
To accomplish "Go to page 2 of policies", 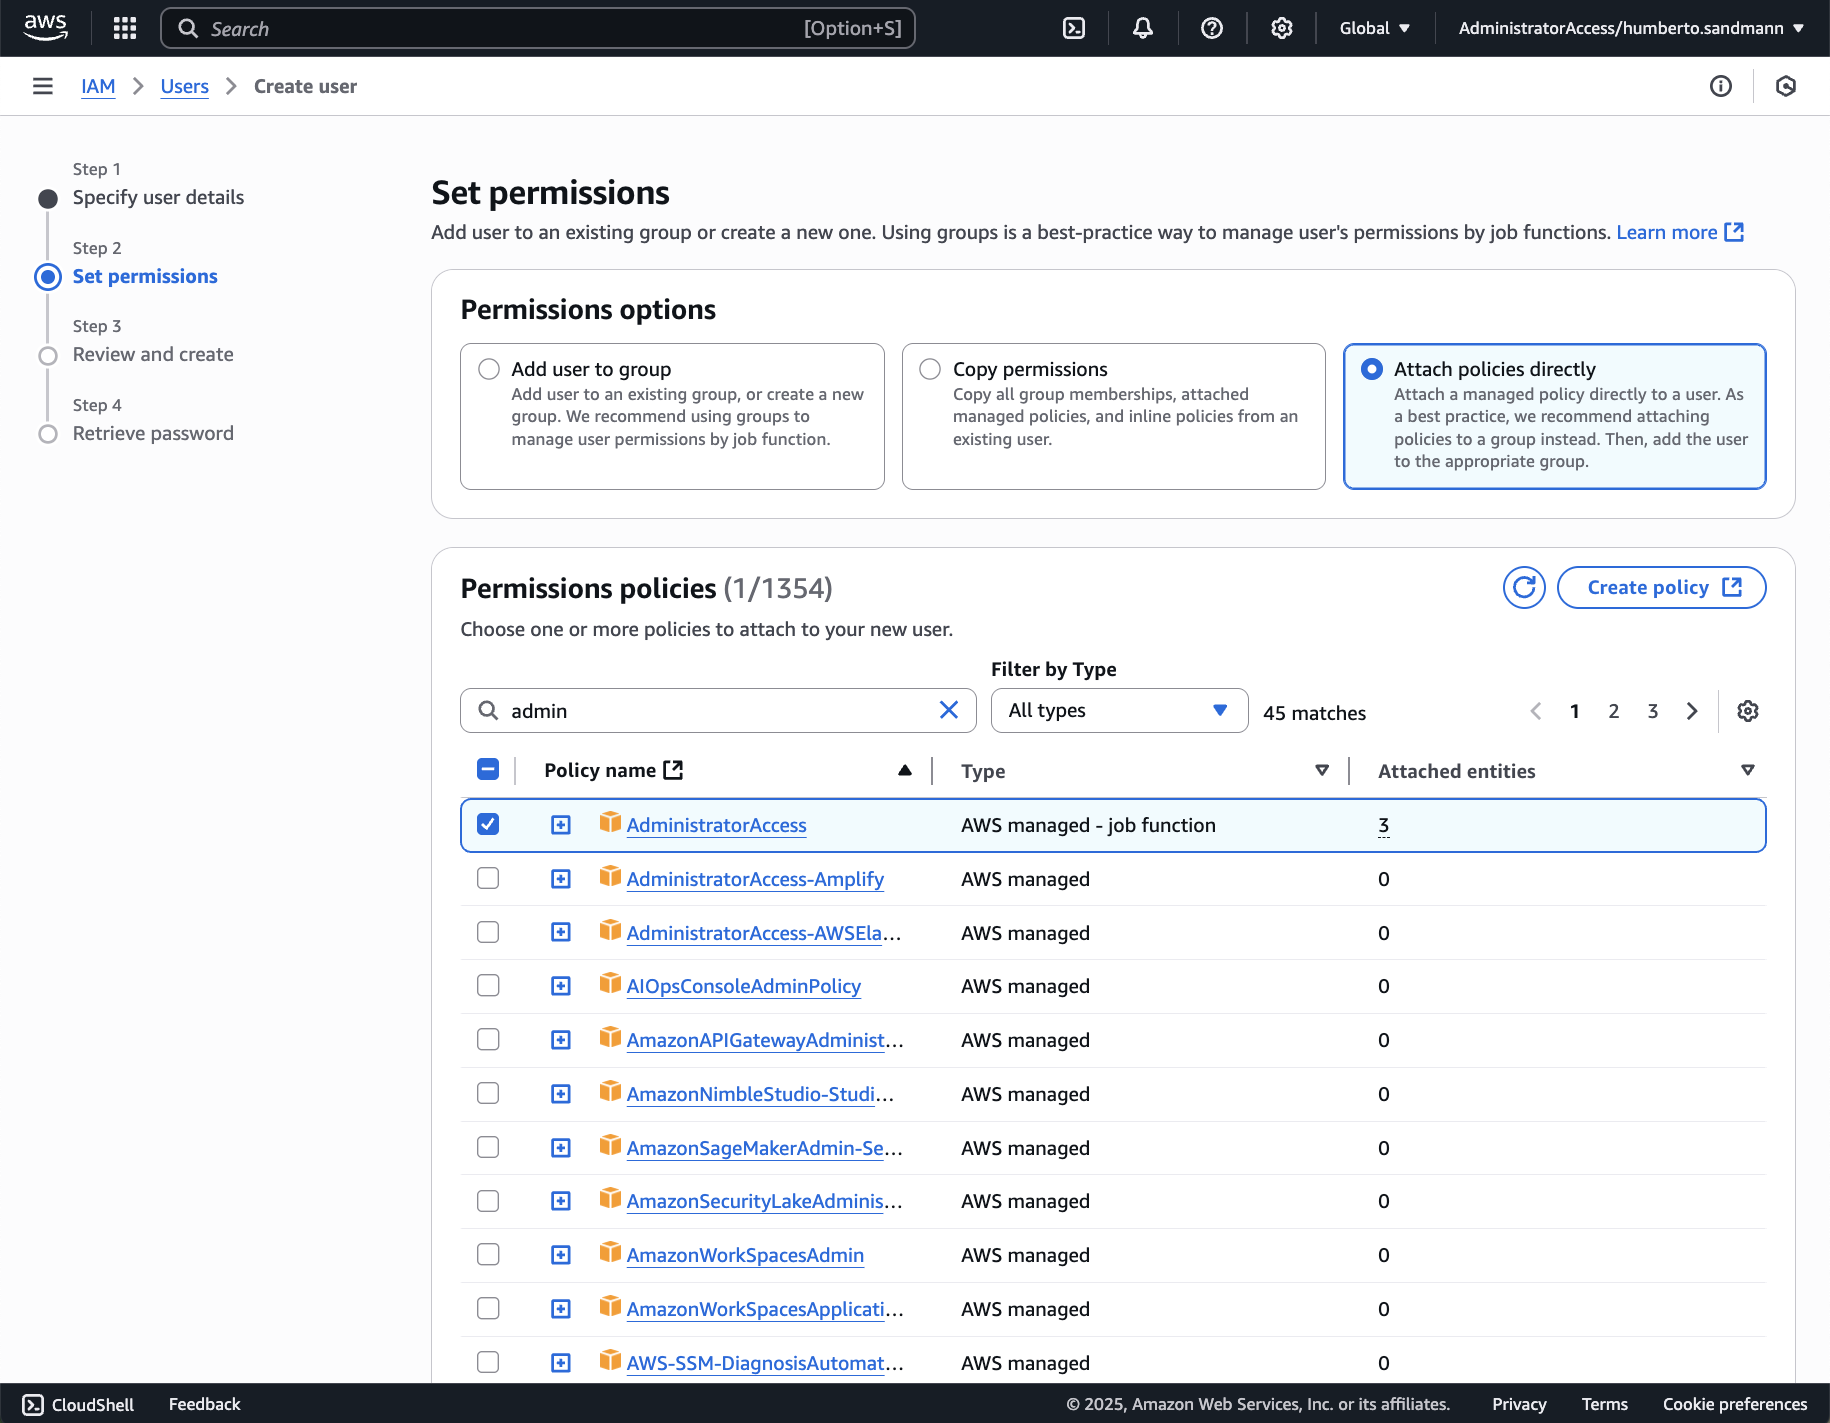I will 1613,711.
